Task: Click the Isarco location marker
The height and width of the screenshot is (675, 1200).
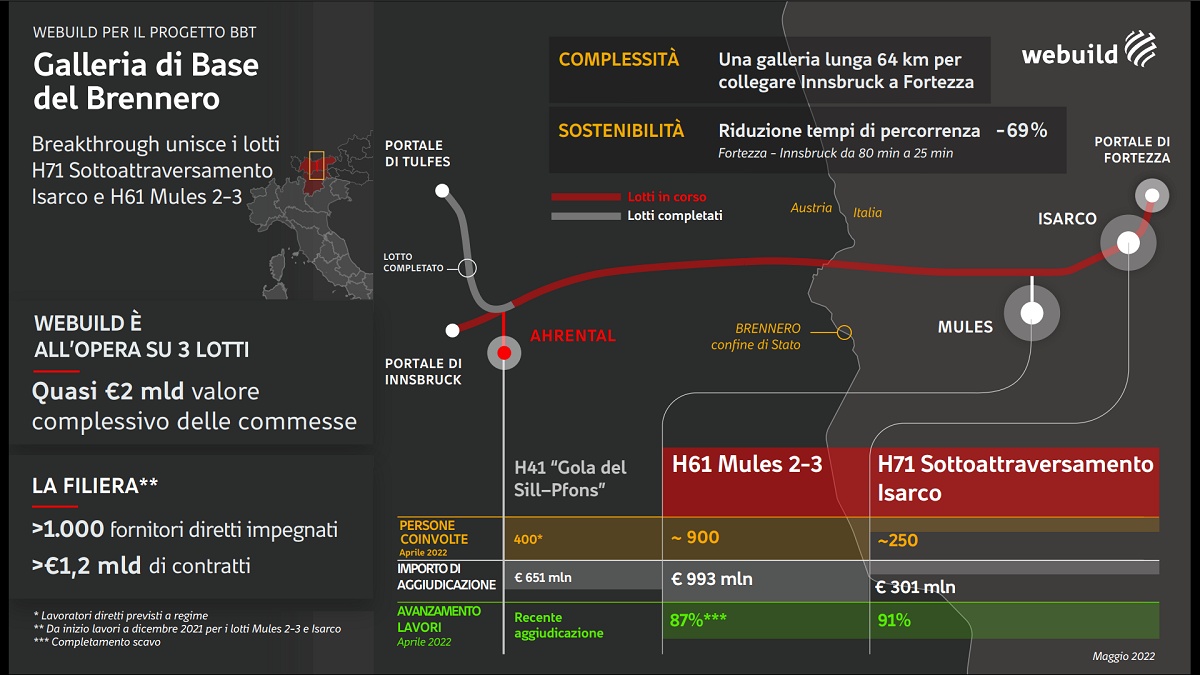Action: pyautogui.click(x=1128, y=242)
